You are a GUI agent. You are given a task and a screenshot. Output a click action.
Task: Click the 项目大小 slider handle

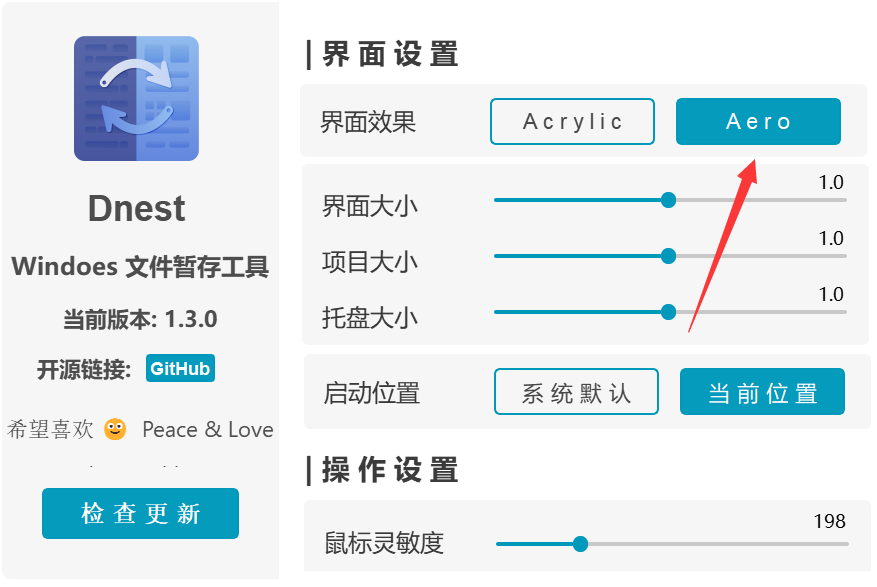pyautogui.click(x=667, y=256)
